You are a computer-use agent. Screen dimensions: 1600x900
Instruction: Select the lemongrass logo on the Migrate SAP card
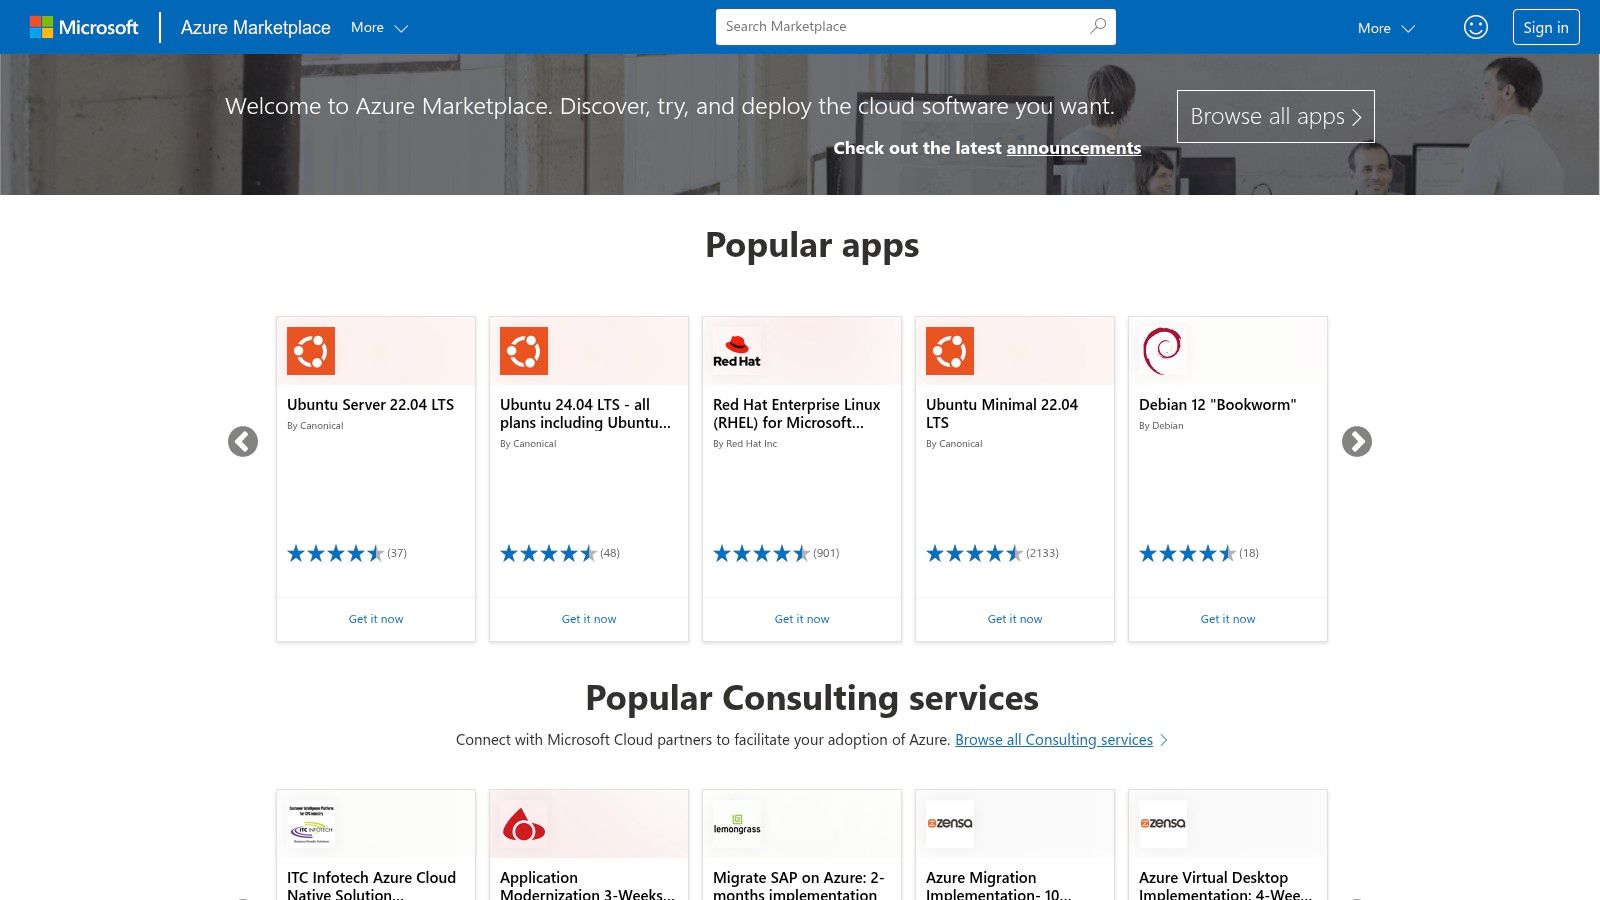736,823
